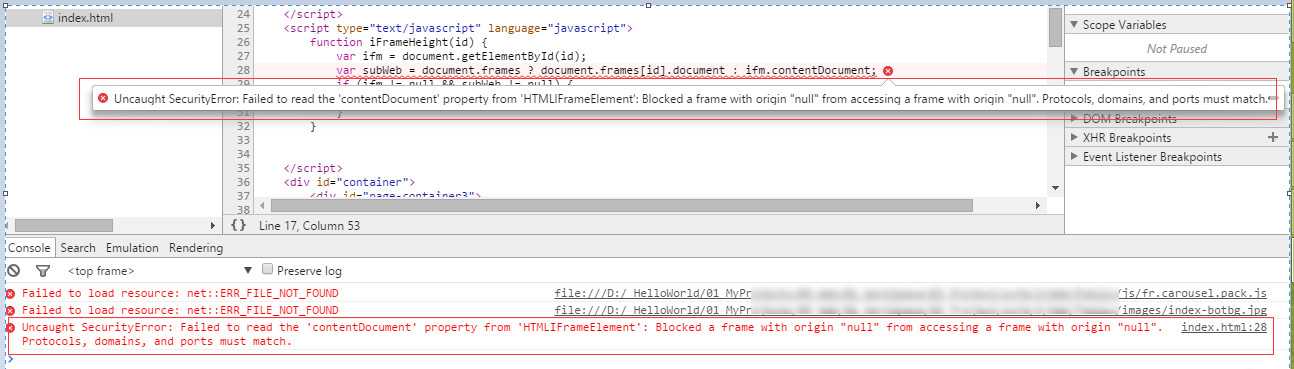Screen dimensions: 1294x369
Task: Switch to the Search tab
Action: (78, 248)
